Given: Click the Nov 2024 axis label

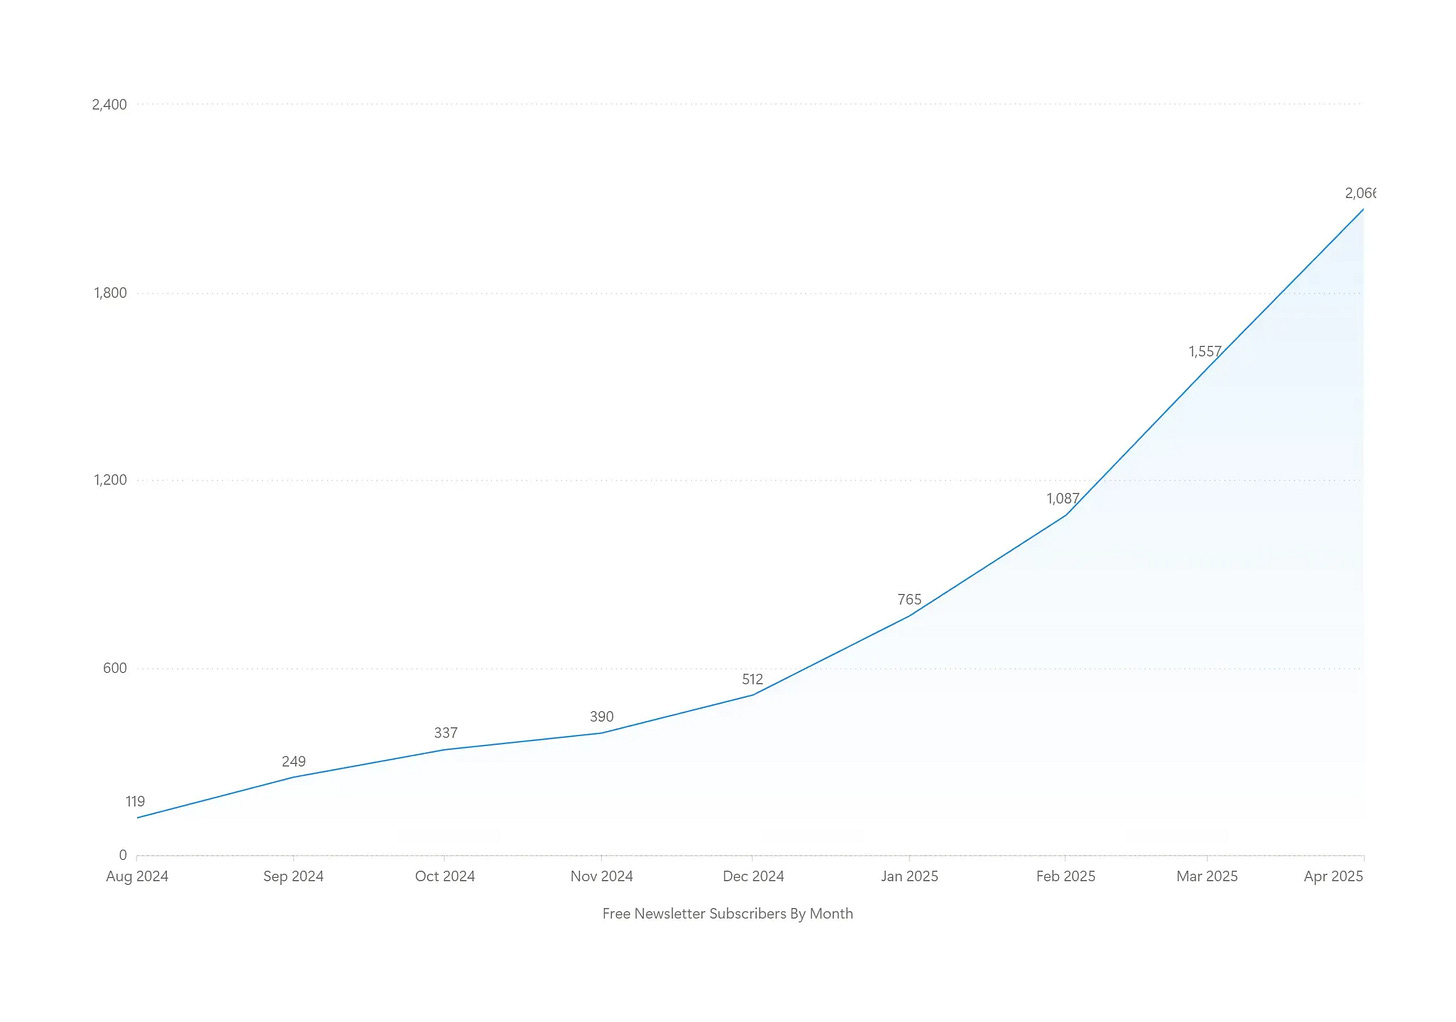Looking at the screenshot, I should 602,876.
